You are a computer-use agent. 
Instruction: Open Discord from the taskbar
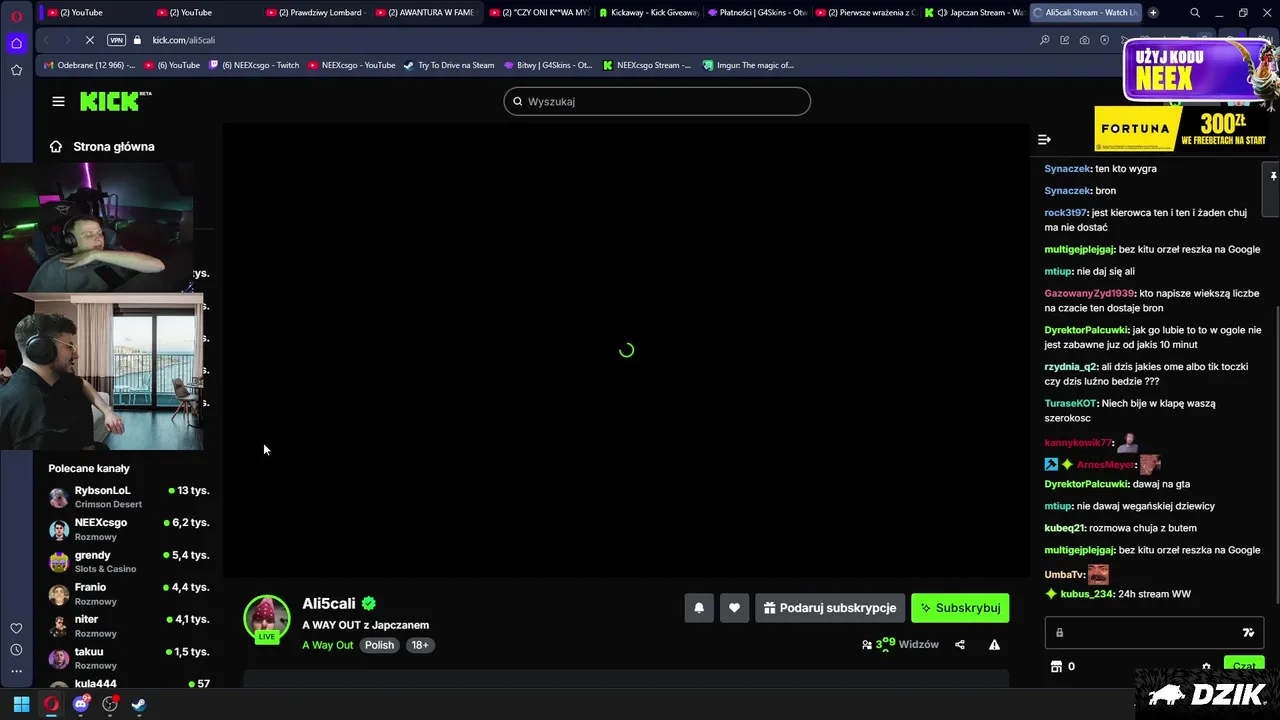(x=81, y=704)
